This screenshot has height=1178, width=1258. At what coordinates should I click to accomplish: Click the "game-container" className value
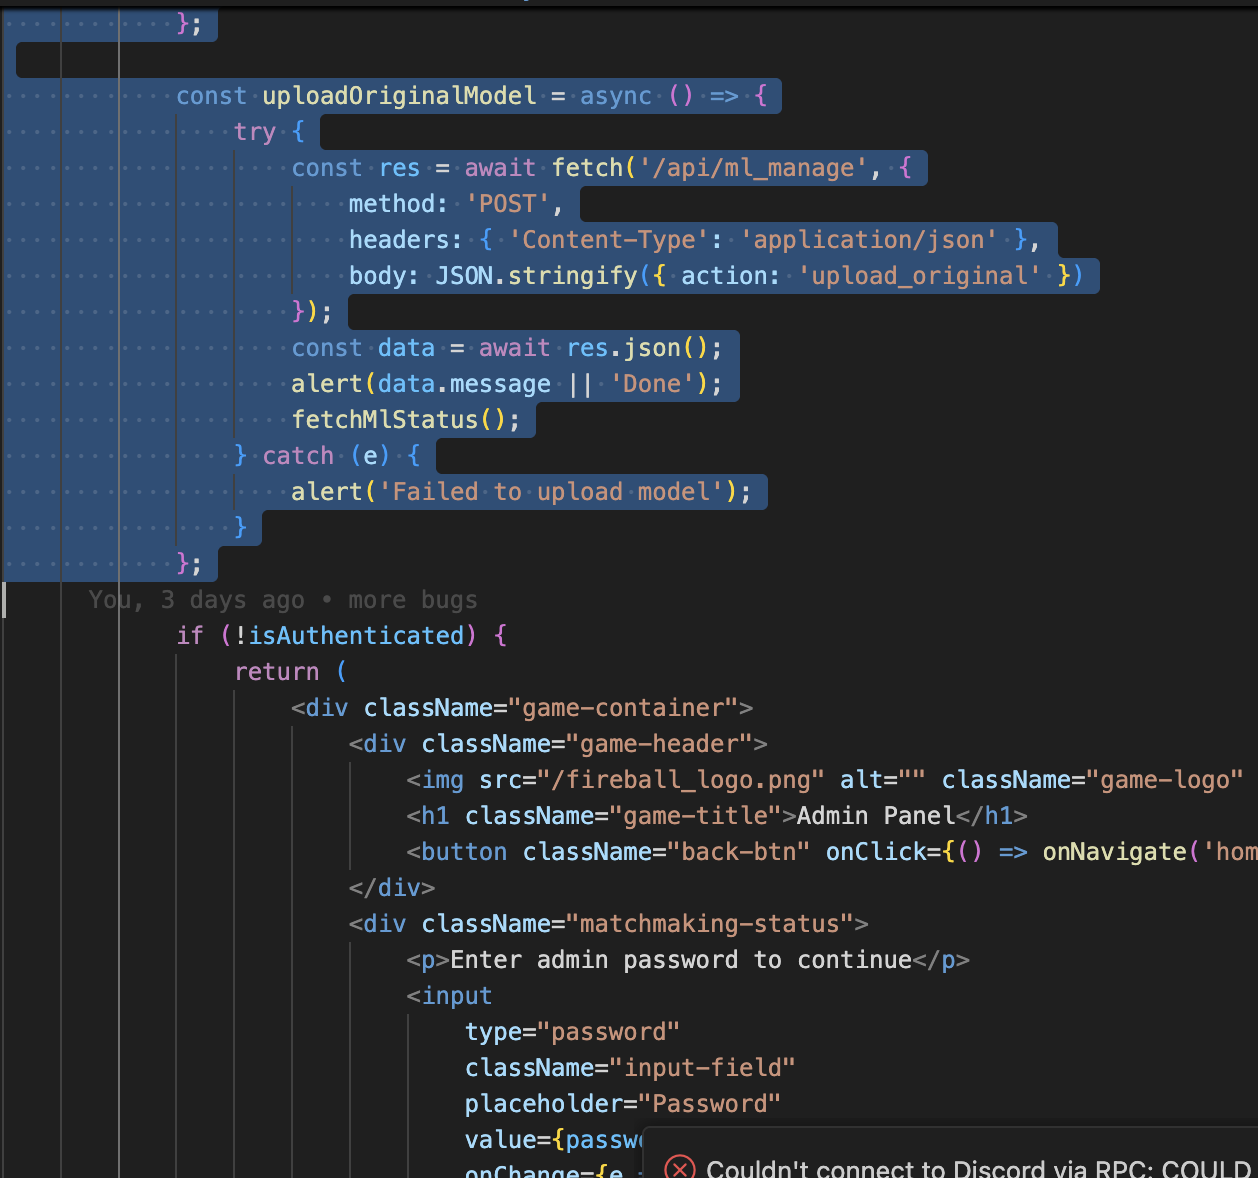(x=623, y=708)
